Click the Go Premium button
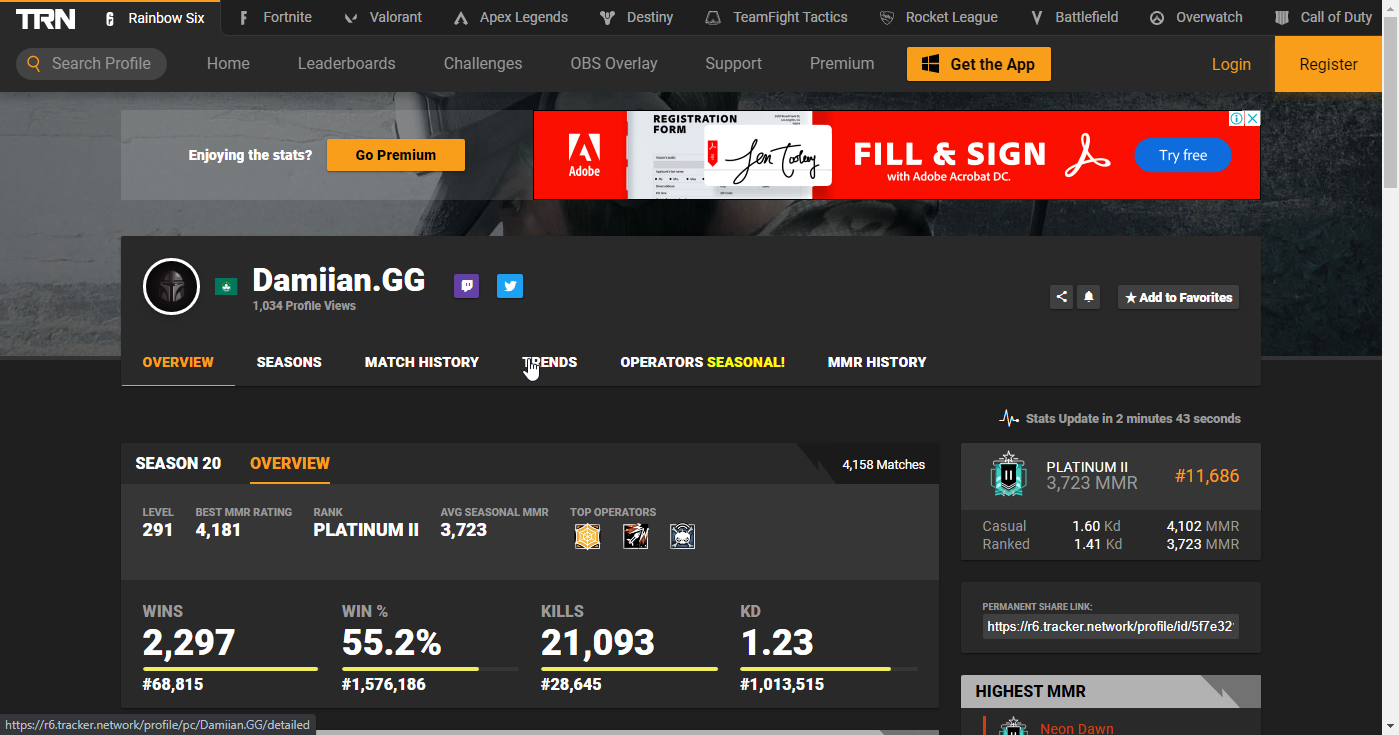Screen dimensions: 1399x735 tap(396, 155)
